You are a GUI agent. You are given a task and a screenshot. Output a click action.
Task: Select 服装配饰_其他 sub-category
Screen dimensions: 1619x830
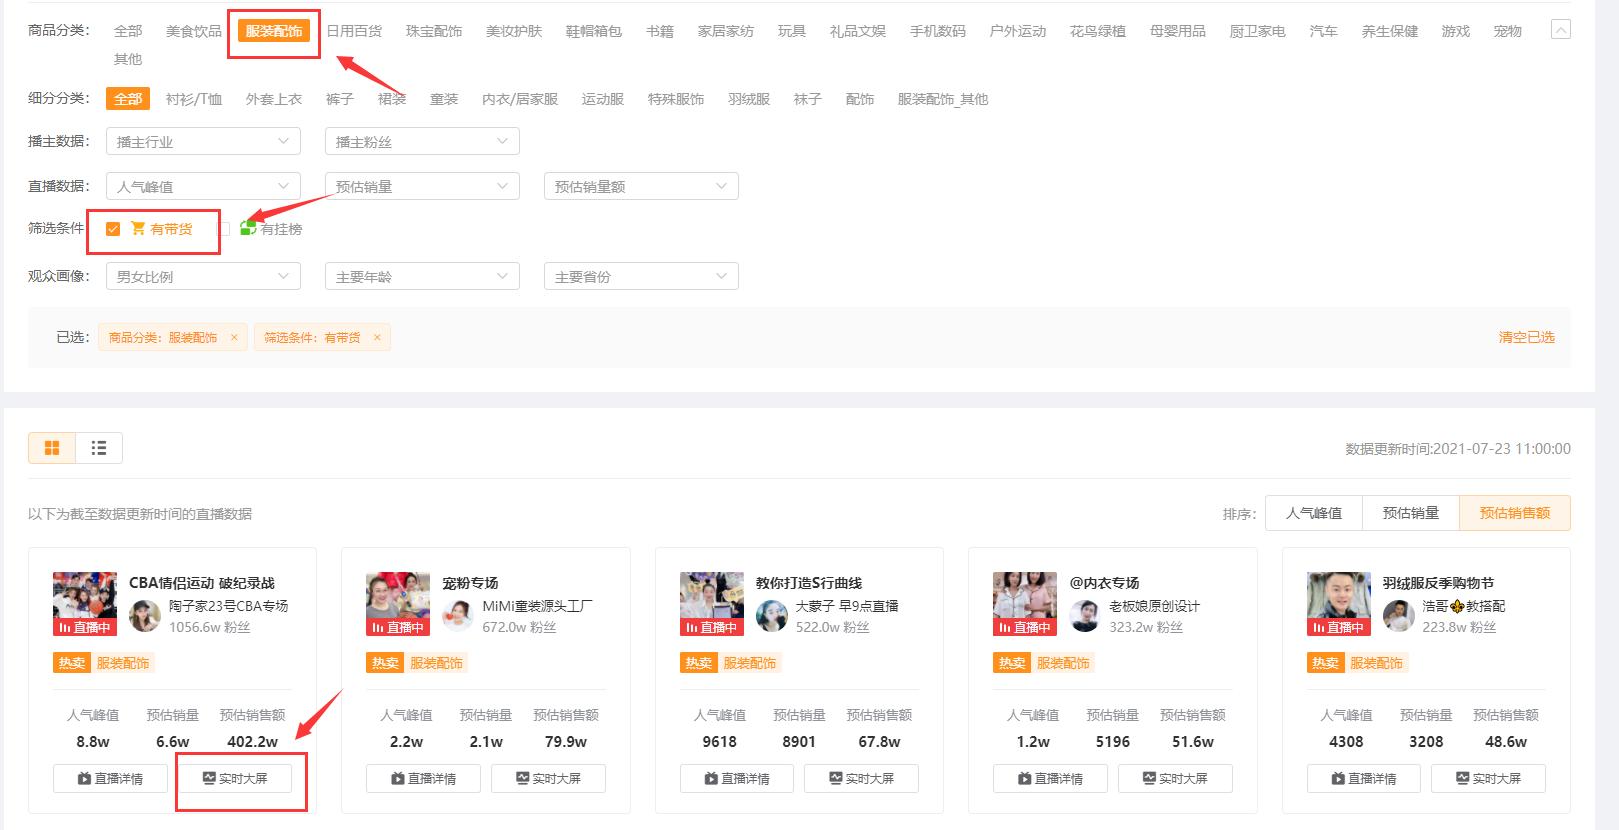[943, 99]
